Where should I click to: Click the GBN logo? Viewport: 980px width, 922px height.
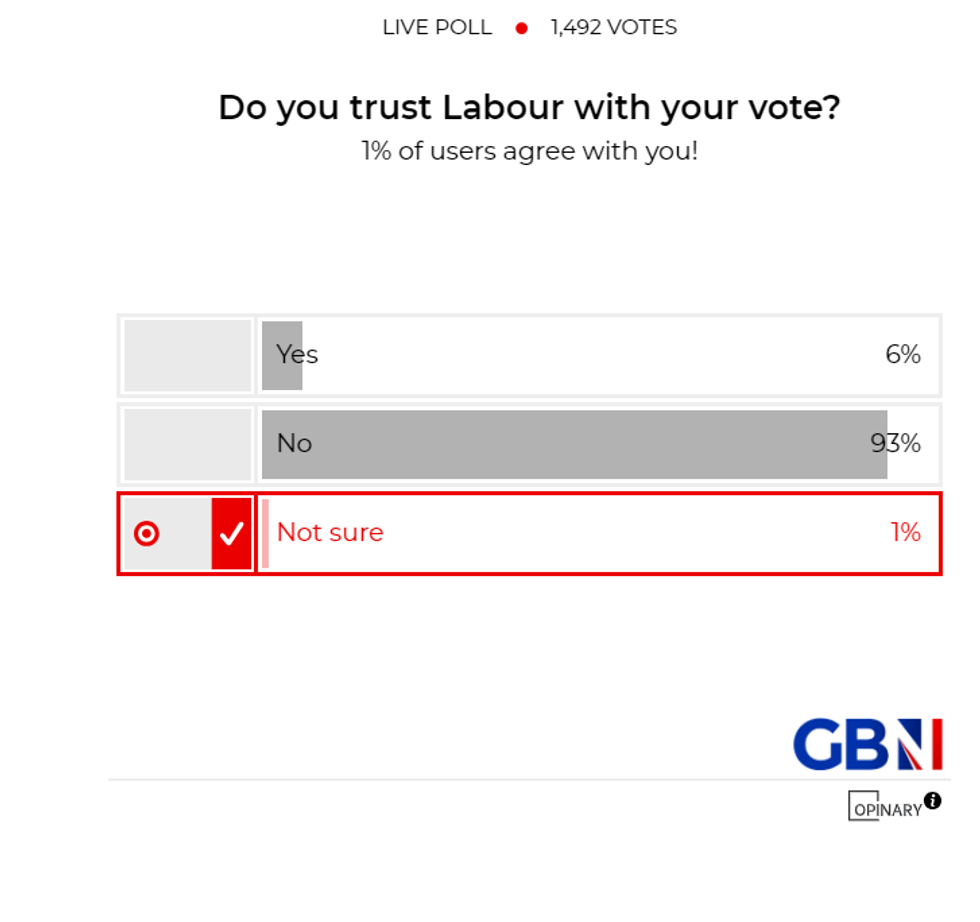(x=867, y=744)
